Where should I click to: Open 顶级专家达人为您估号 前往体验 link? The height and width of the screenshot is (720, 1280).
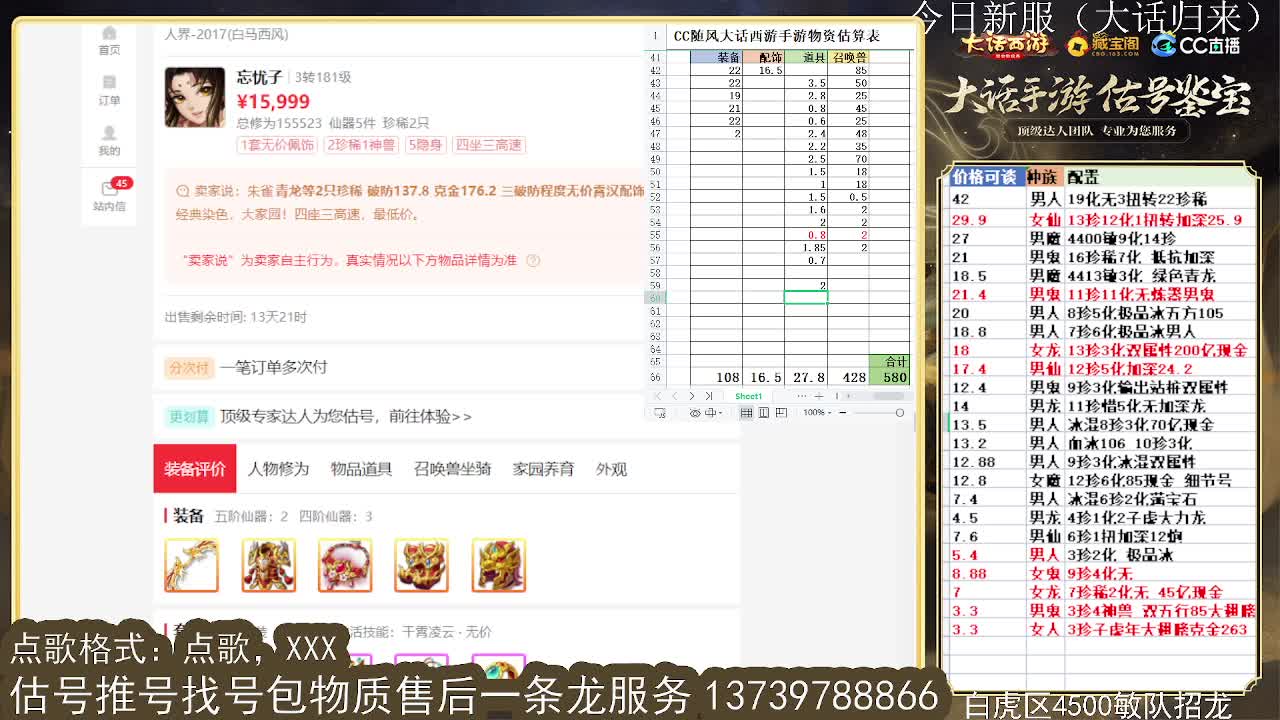coord(346,416)
